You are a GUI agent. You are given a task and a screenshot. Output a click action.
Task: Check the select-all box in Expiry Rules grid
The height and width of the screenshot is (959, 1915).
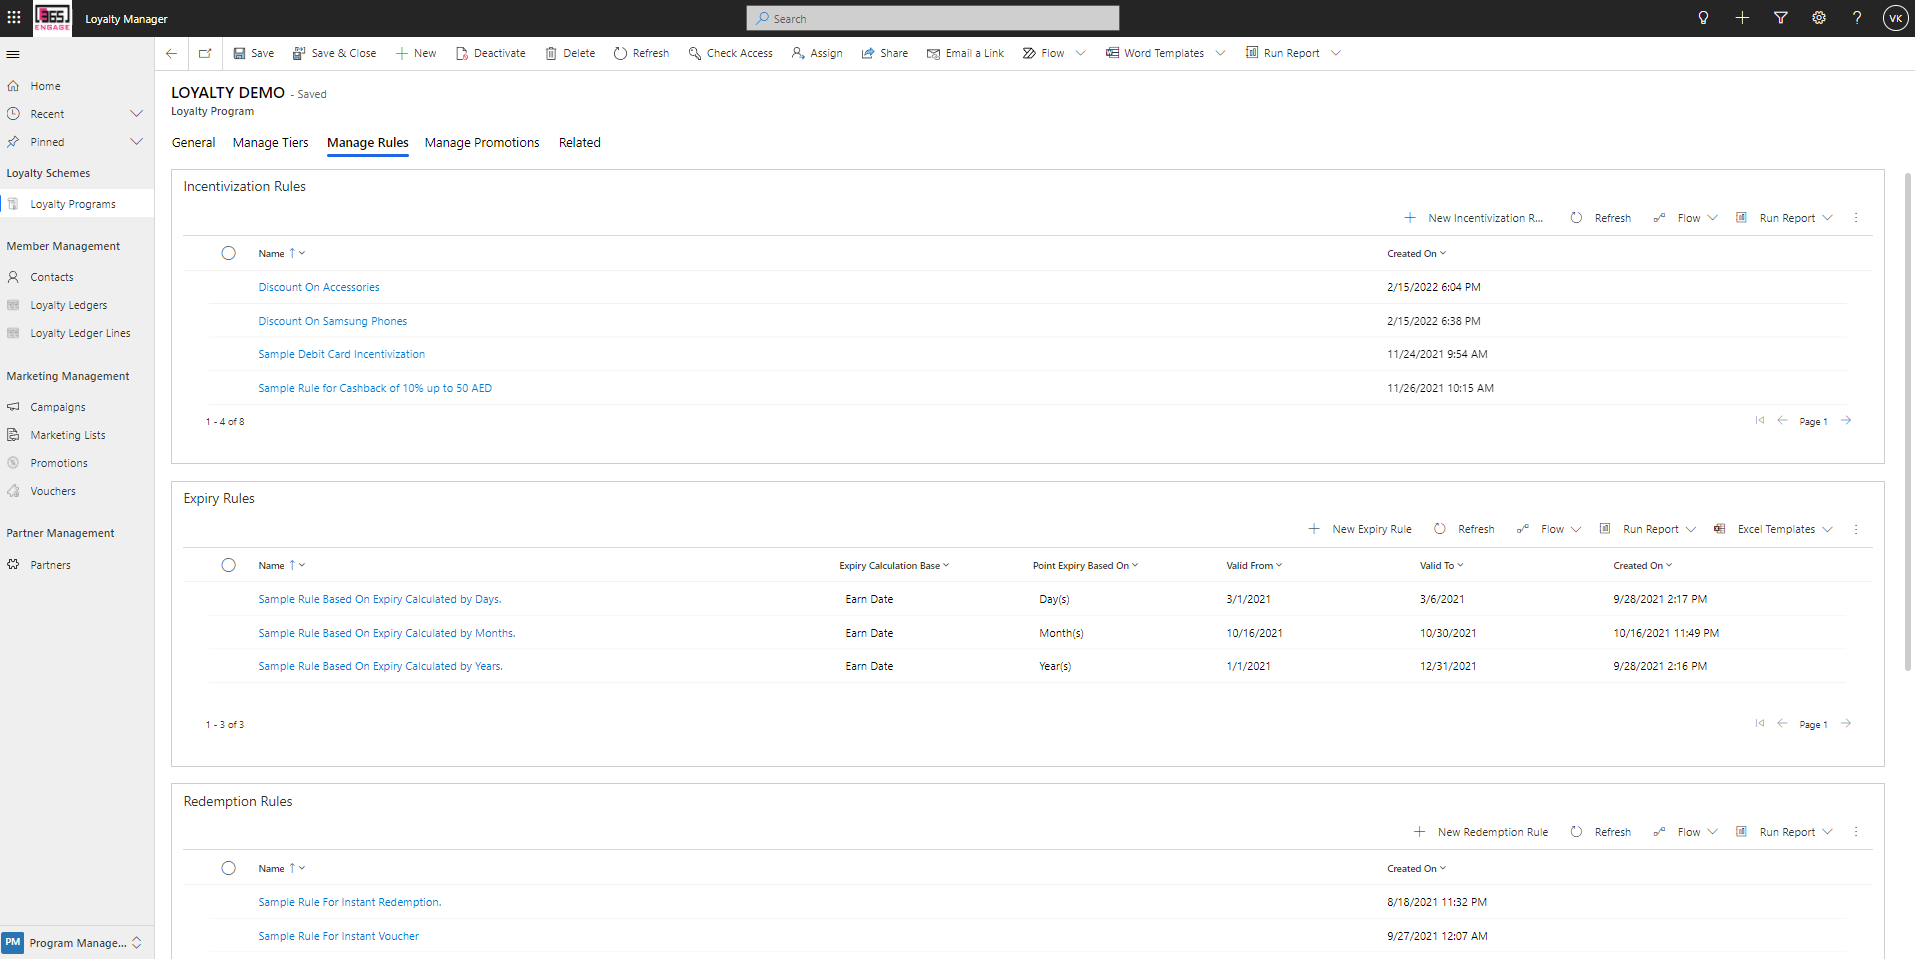click(228, 565)
